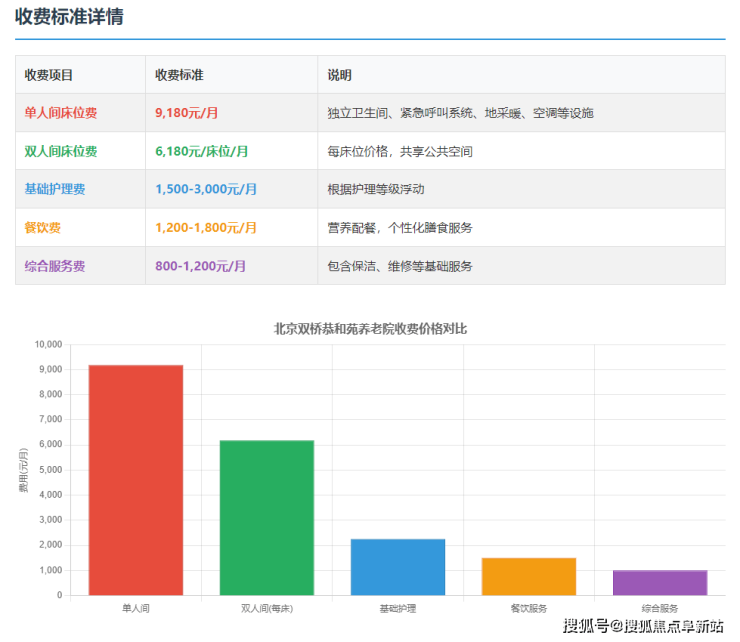Select the 双人间床位费 row label
This screenshot has width=740, height=642.
pos(61,151)
